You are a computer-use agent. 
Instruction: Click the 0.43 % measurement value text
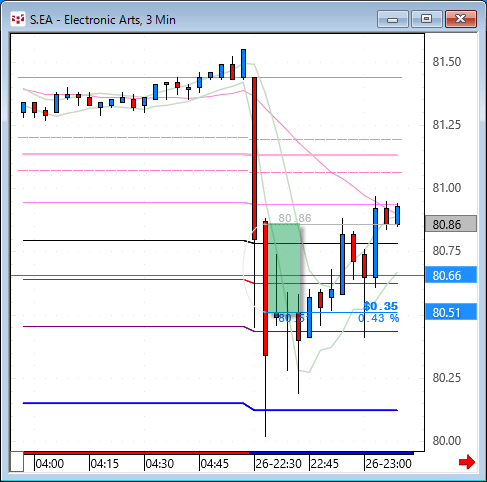[379, 318]
